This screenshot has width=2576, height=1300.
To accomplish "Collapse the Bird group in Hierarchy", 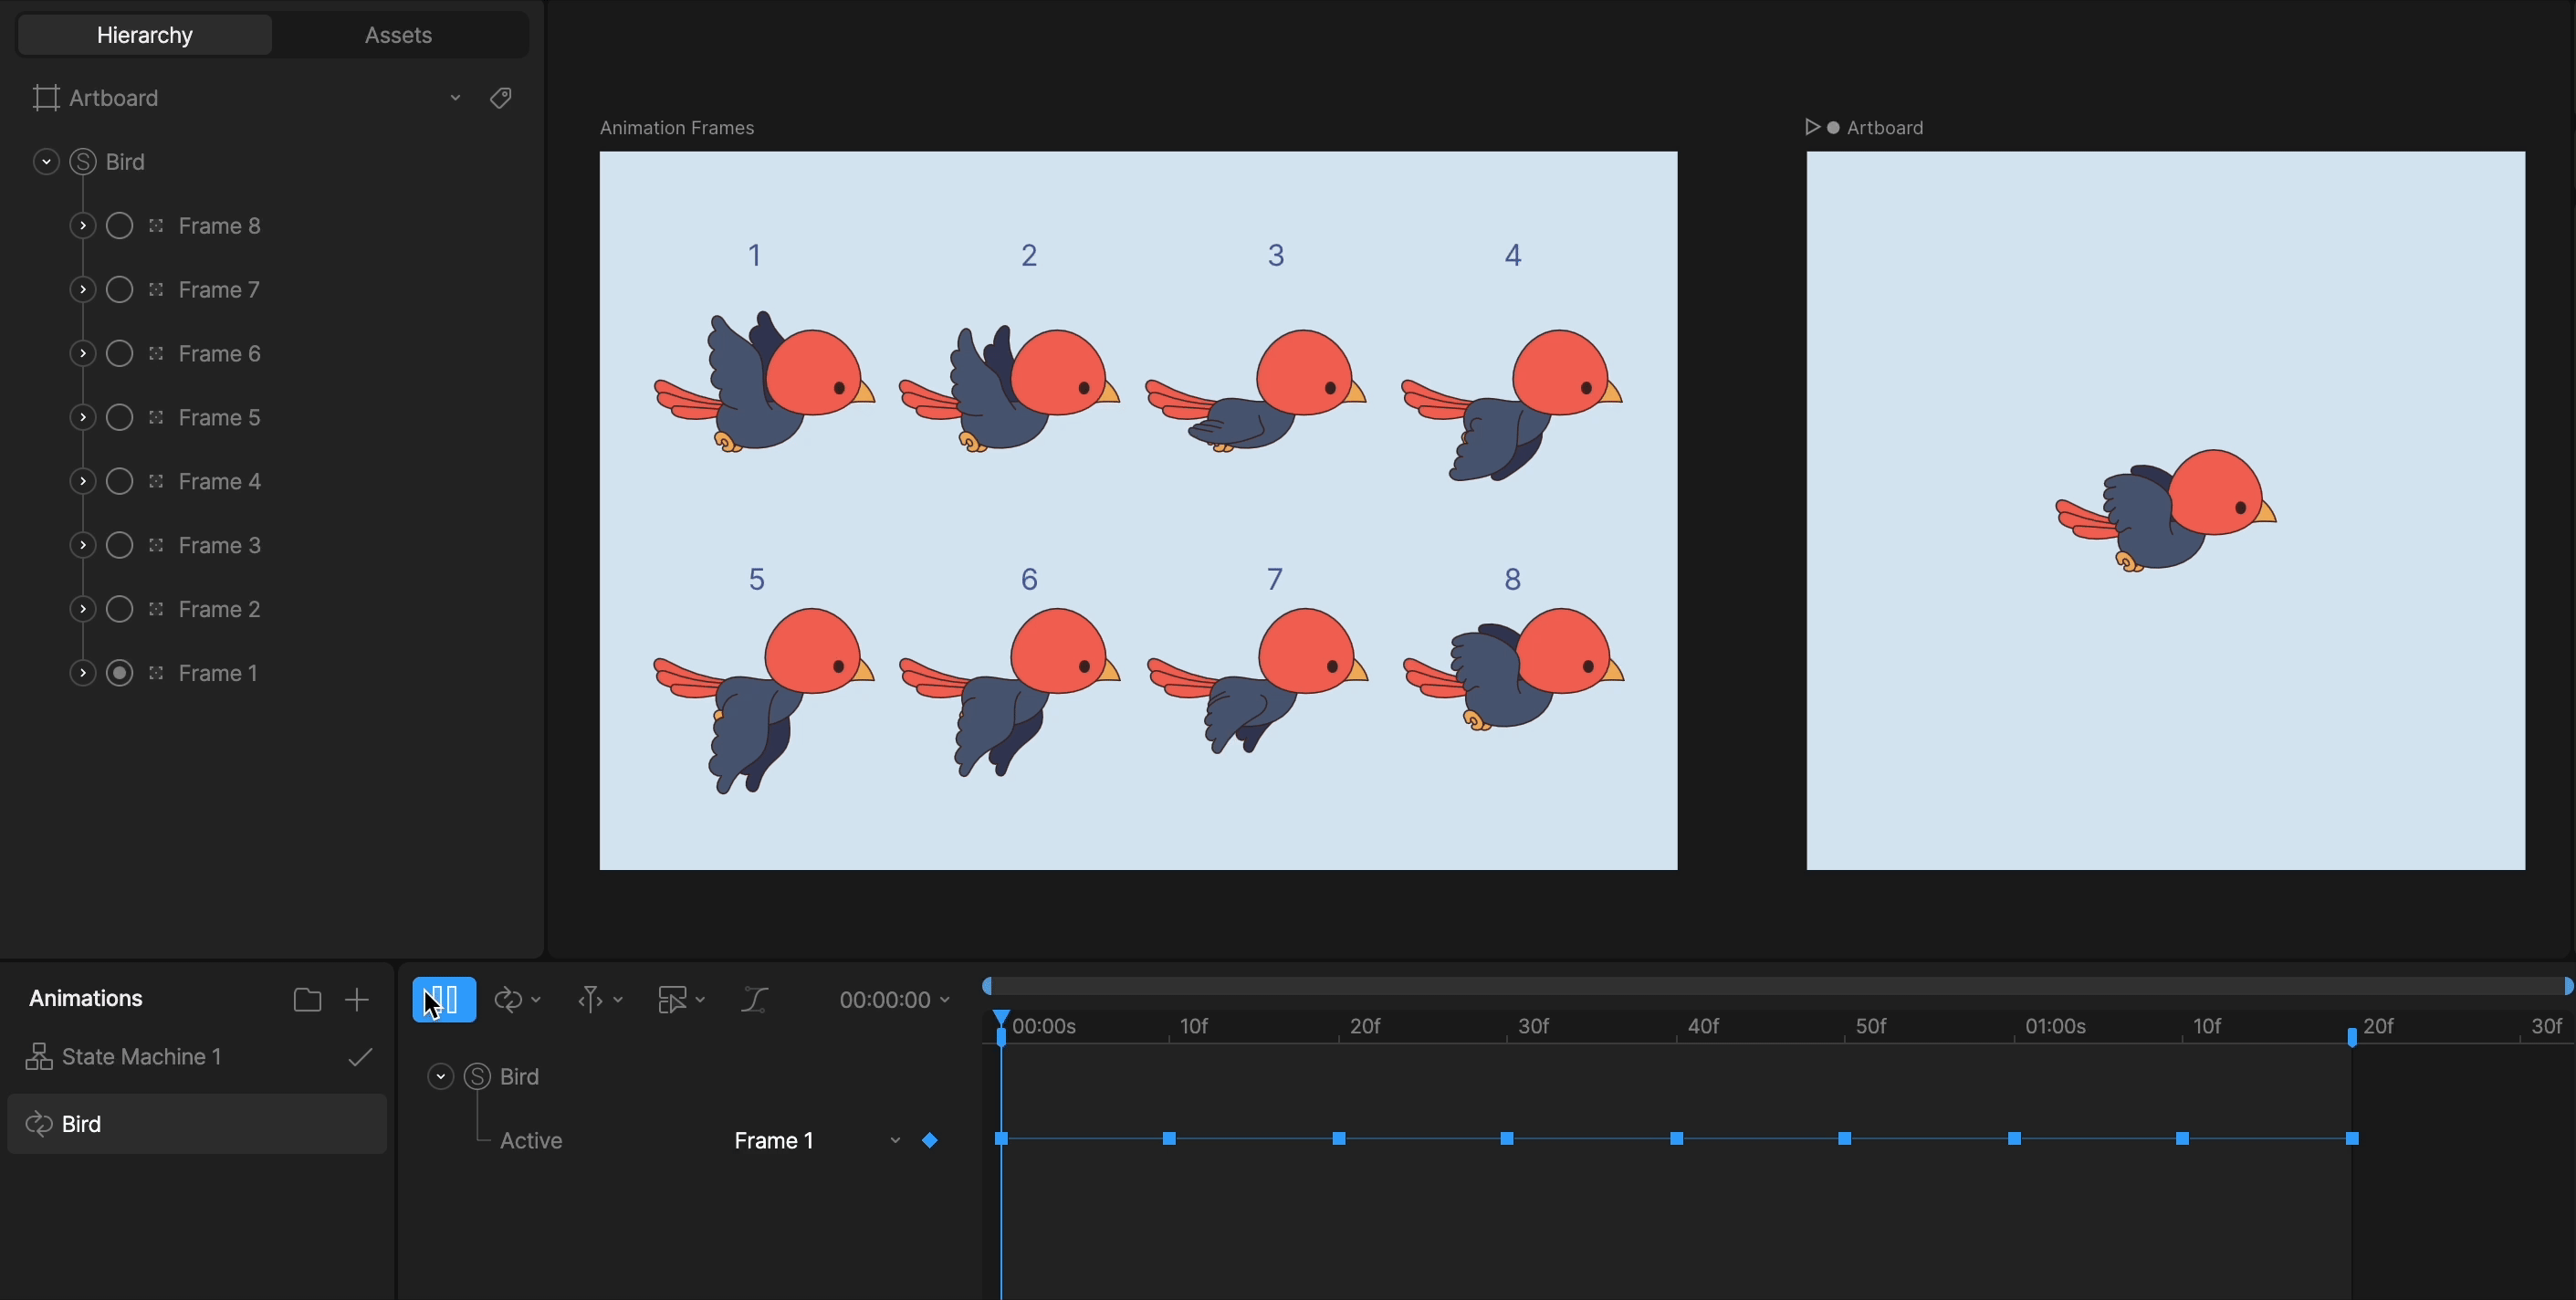I will (46, 162).
